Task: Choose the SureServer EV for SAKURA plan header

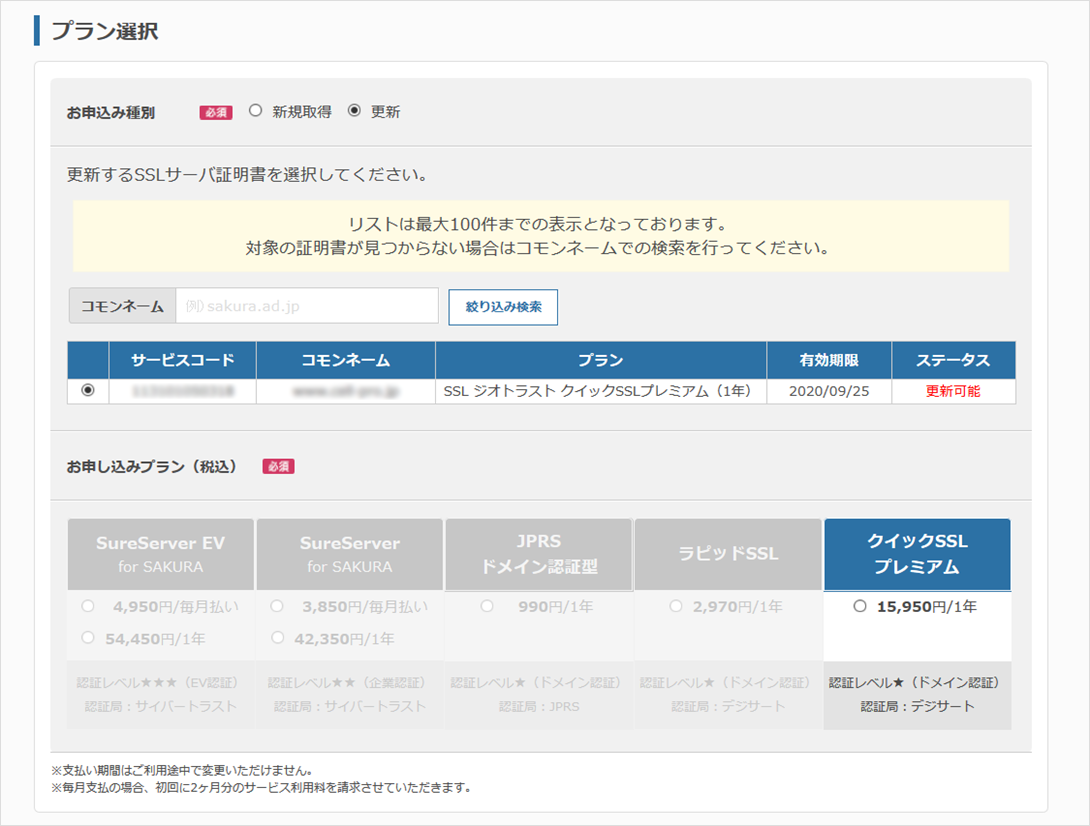Action: pyautogui.click(x=160, y=554)
